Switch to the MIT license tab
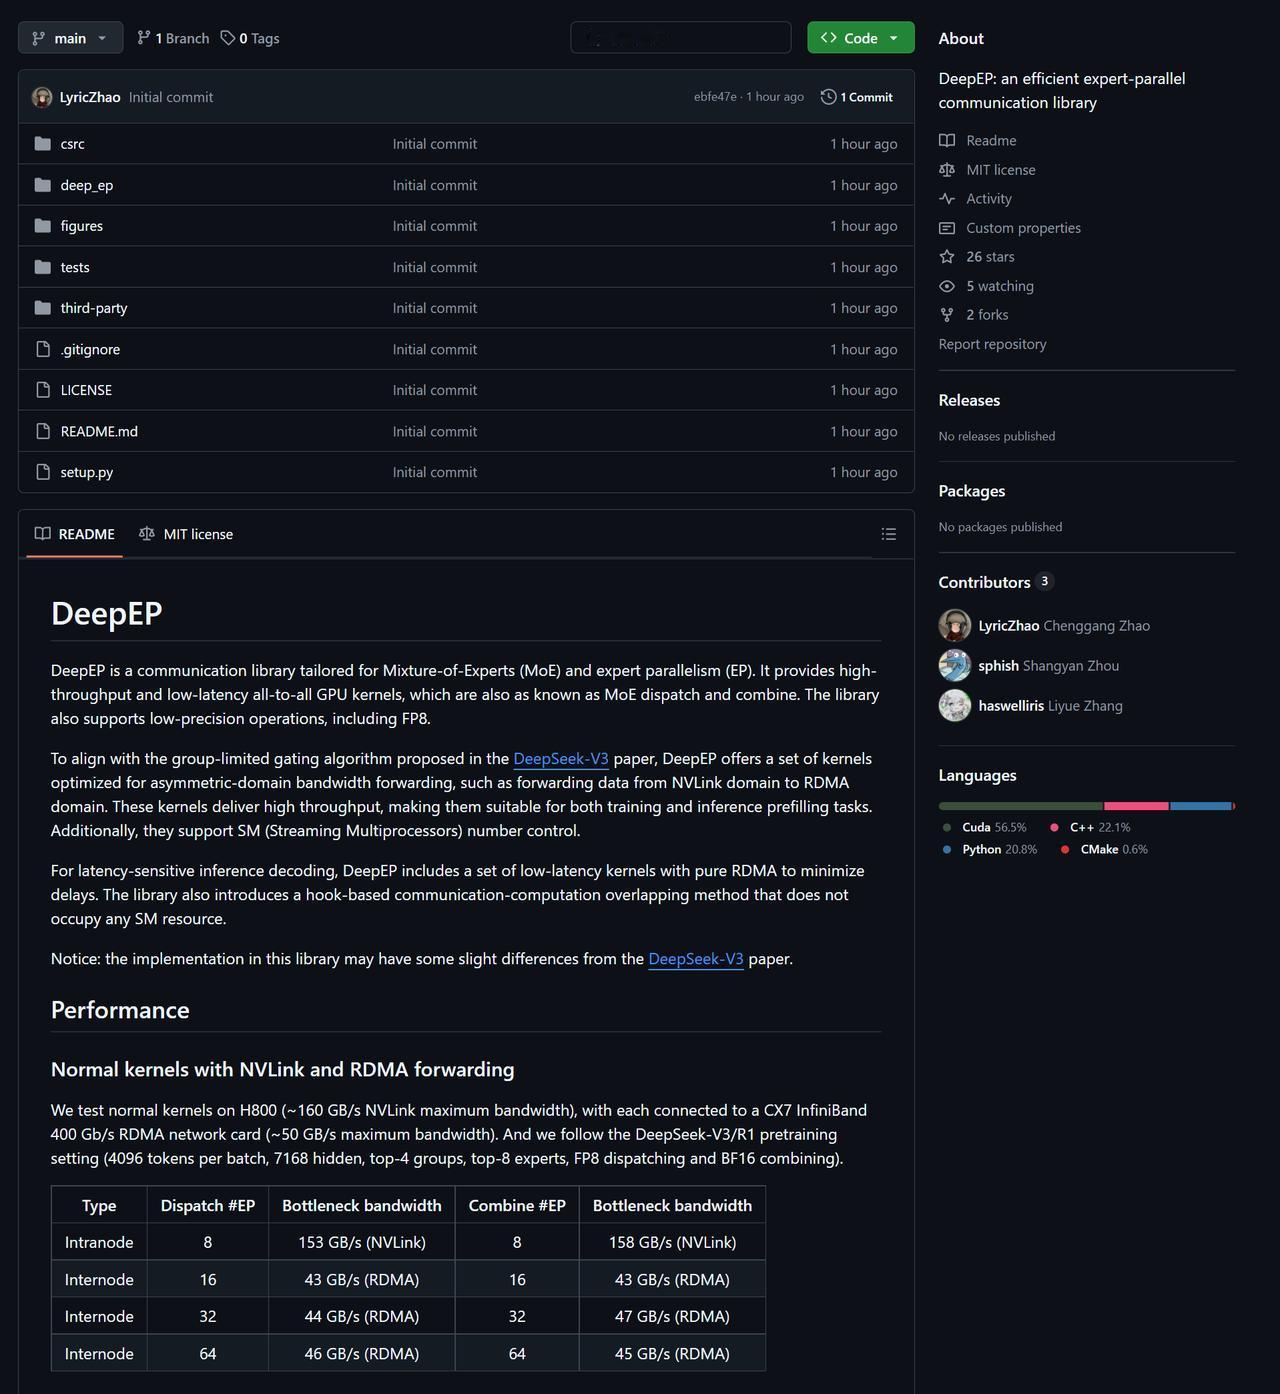The height and width of the screenshot is (1394, 1280). (x=186, y=534)
